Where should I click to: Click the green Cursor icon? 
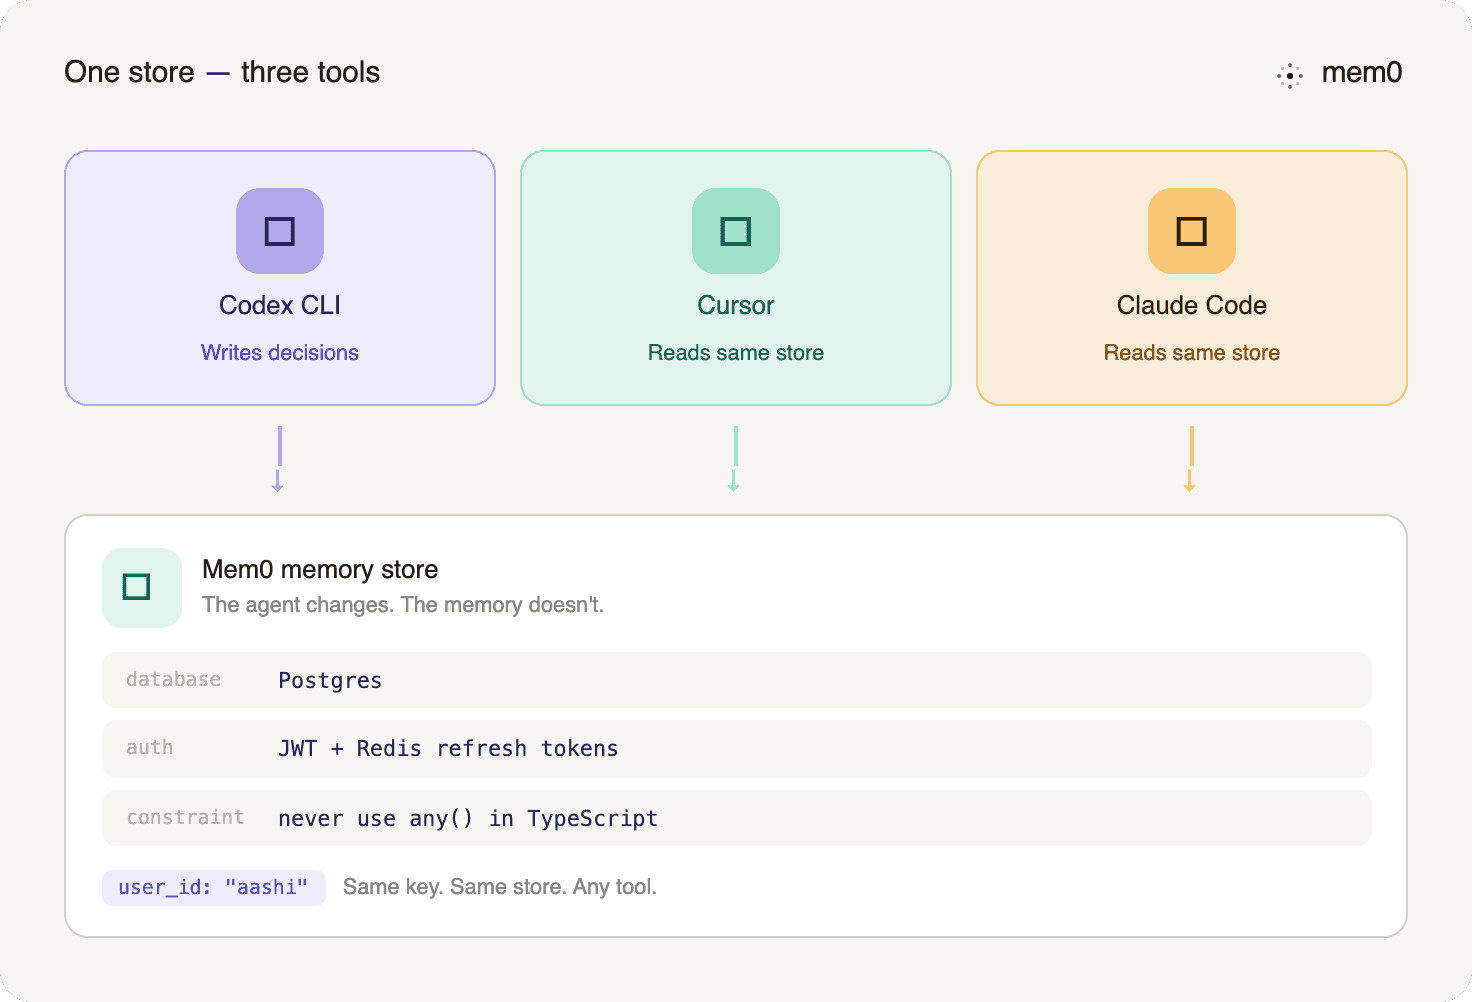pos(736,231)
